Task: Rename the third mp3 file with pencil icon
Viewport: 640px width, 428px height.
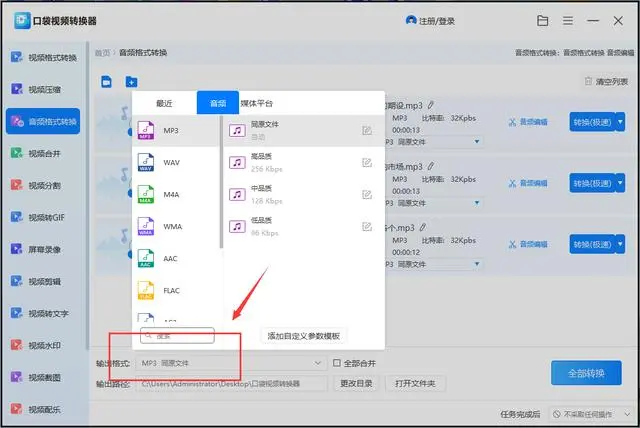Action: pyautogui.click(x=423, y=227)
